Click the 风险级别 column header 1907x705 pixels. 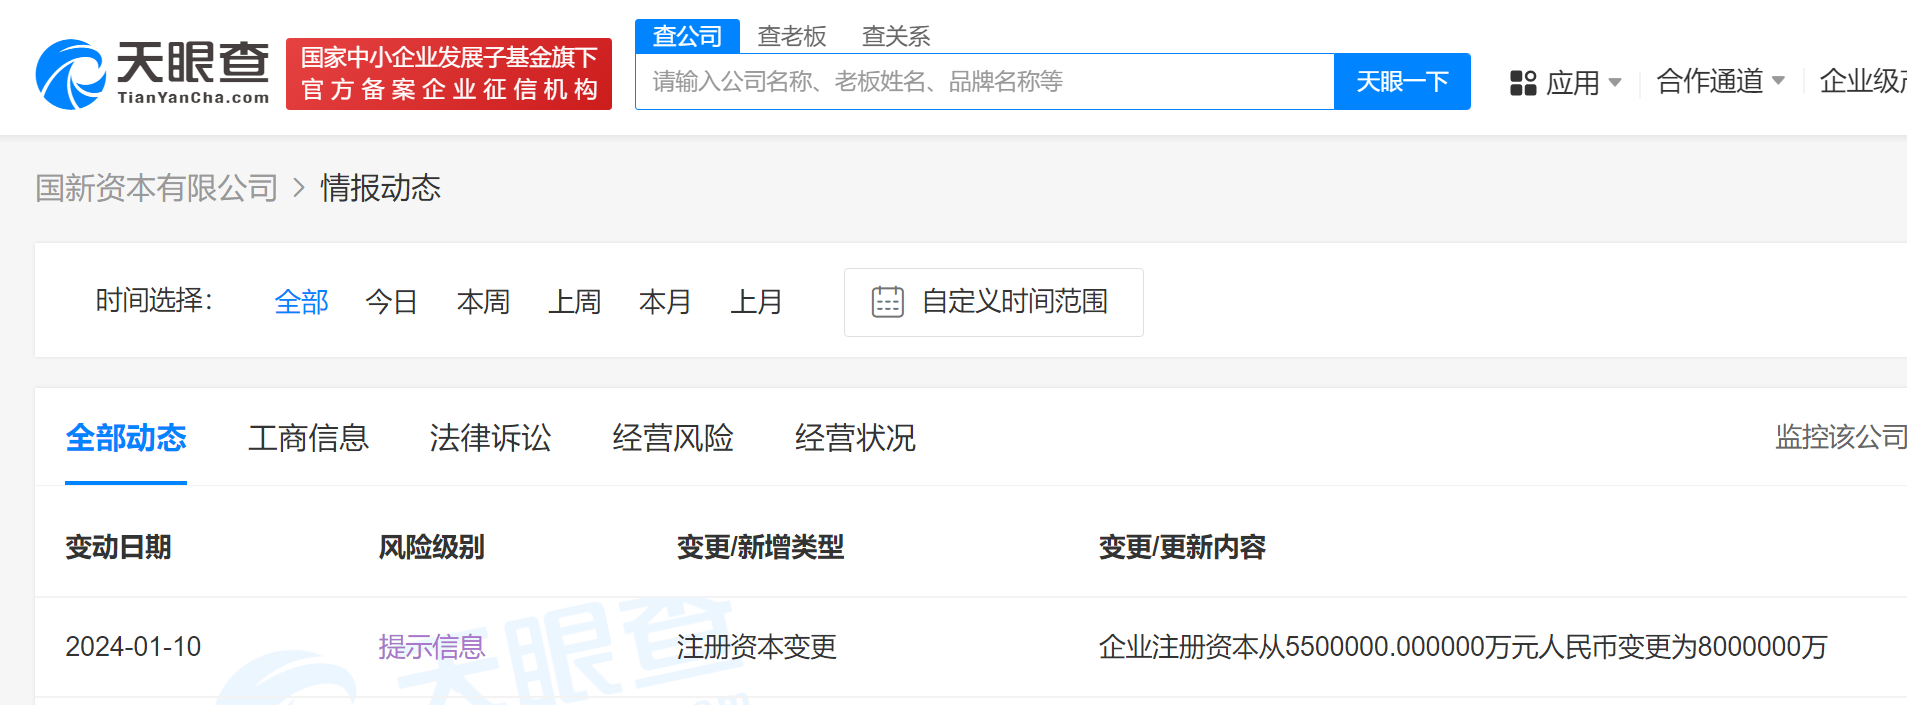(431, 547)
